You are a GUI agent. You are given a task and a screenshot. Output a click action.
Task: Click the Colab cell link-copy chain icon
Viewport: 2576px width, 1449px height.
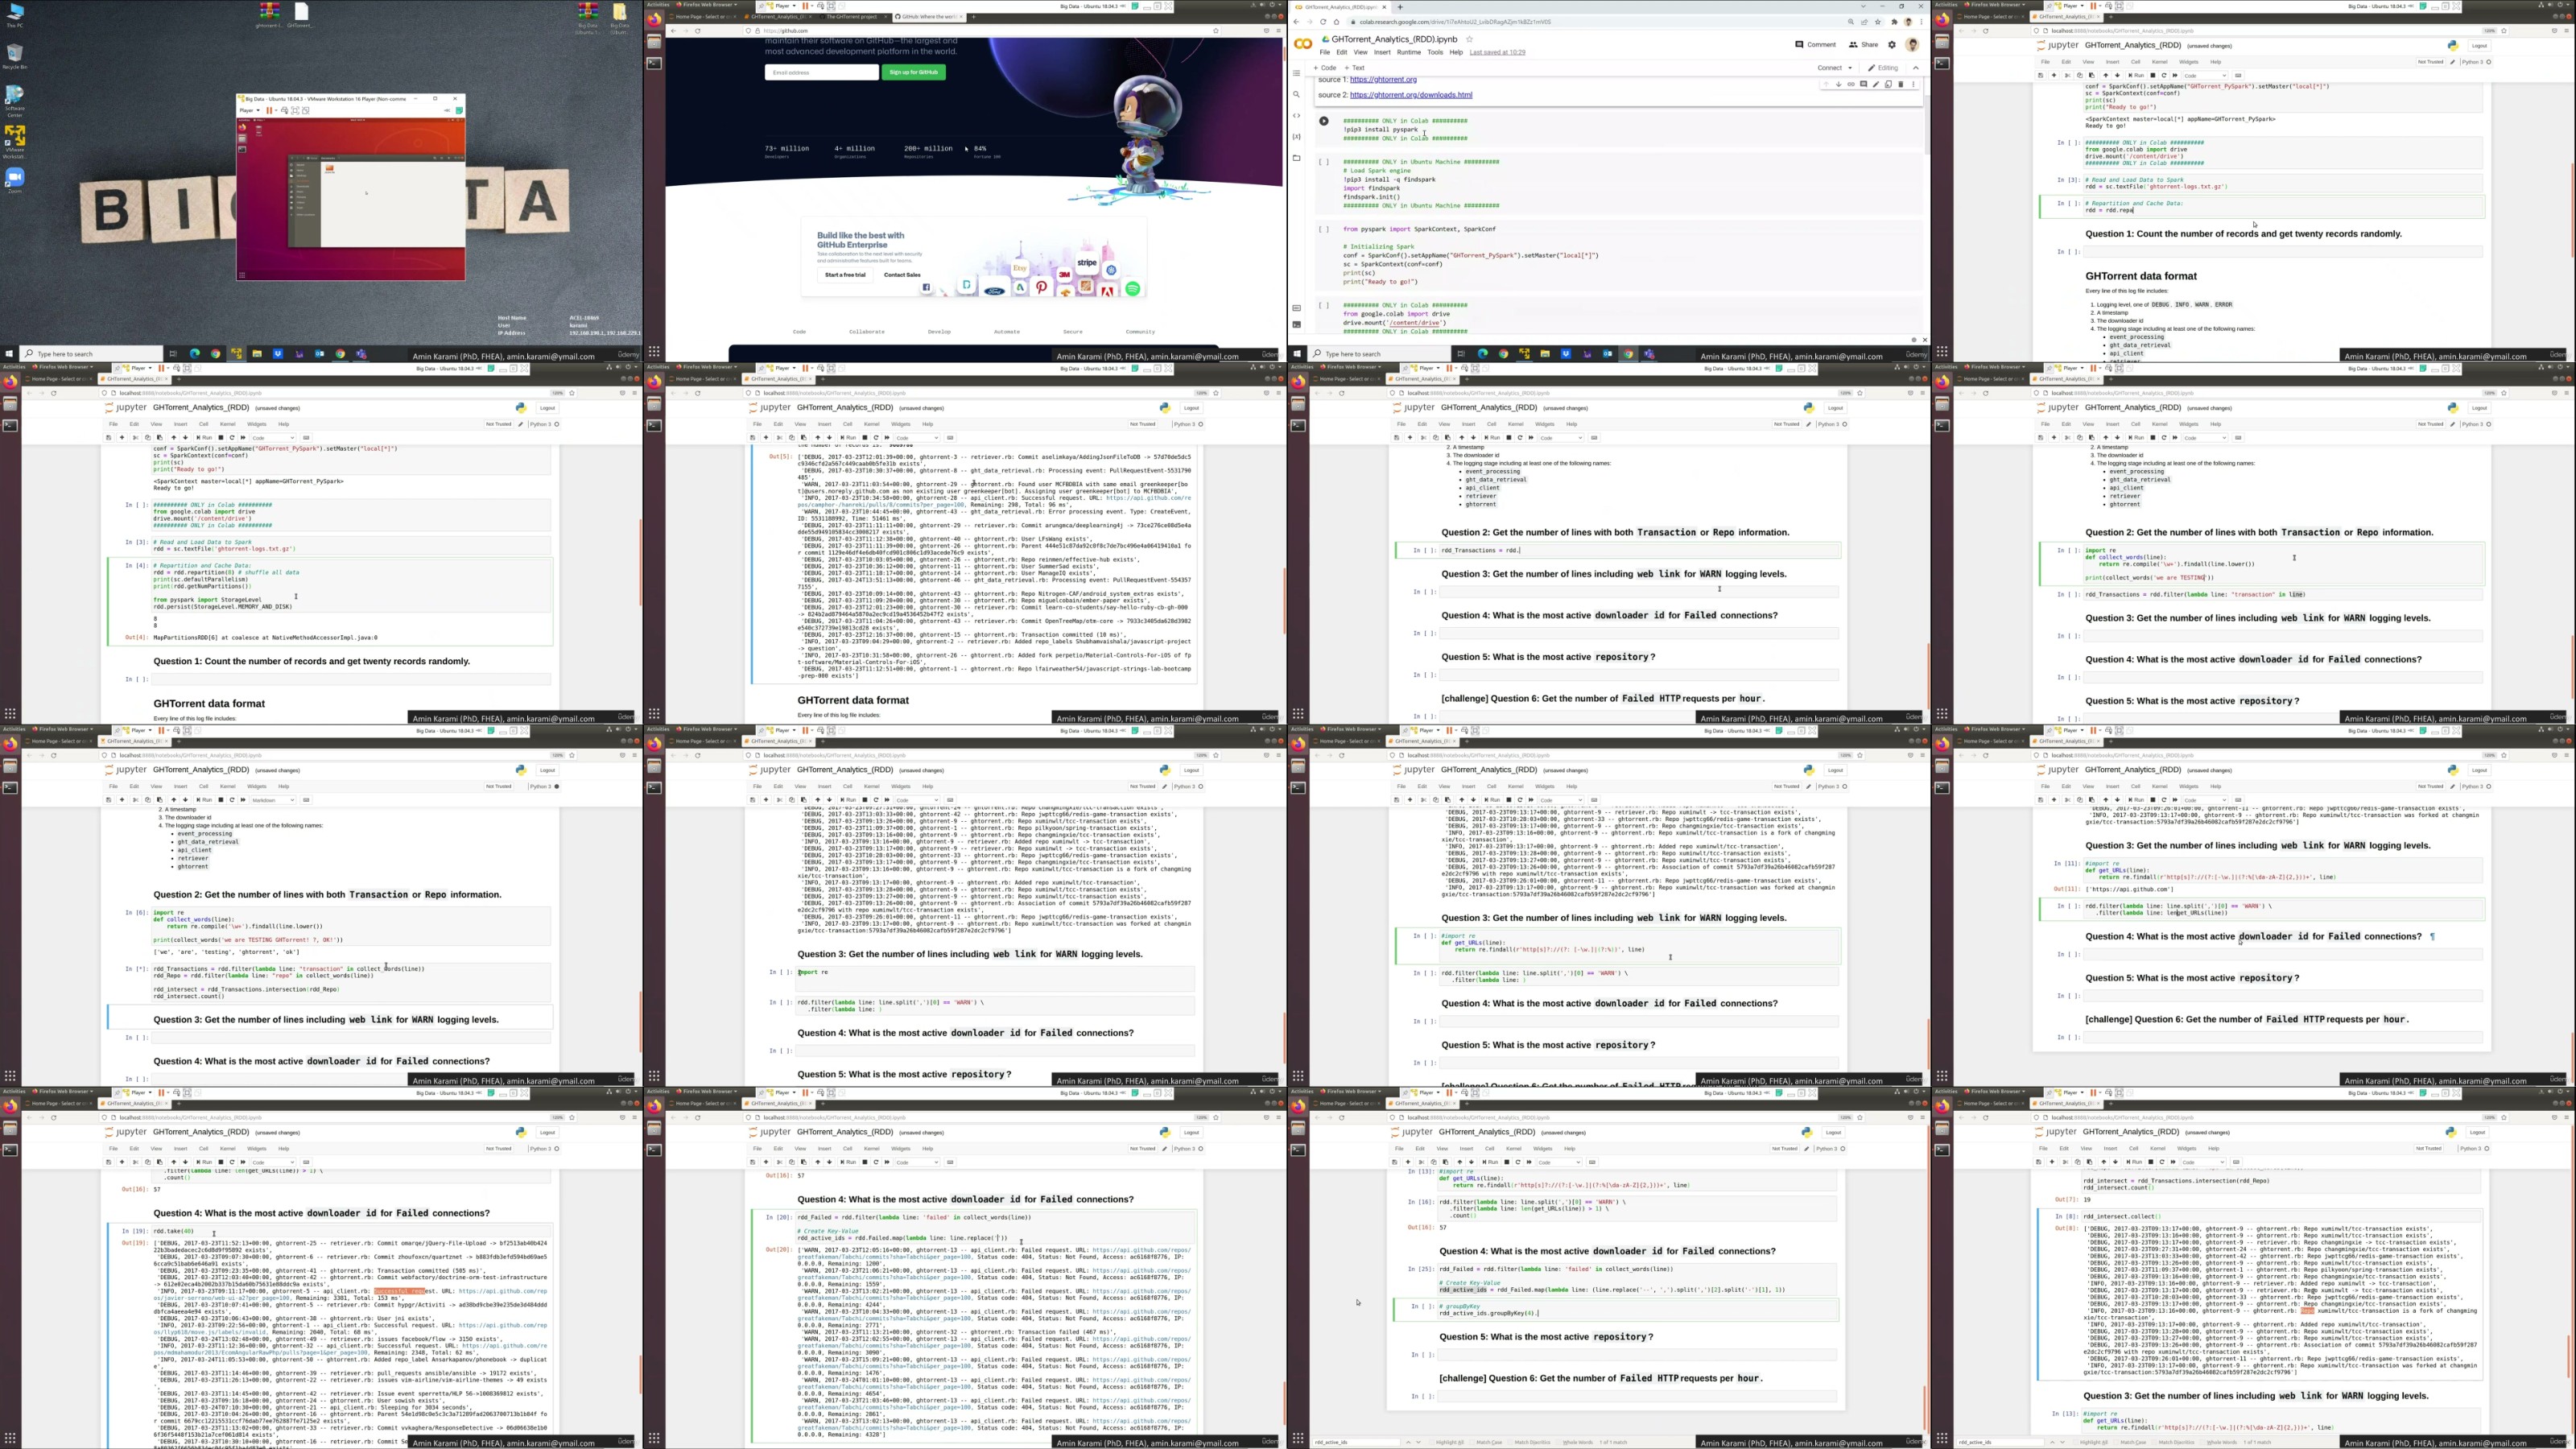(x=1850, y=84)
